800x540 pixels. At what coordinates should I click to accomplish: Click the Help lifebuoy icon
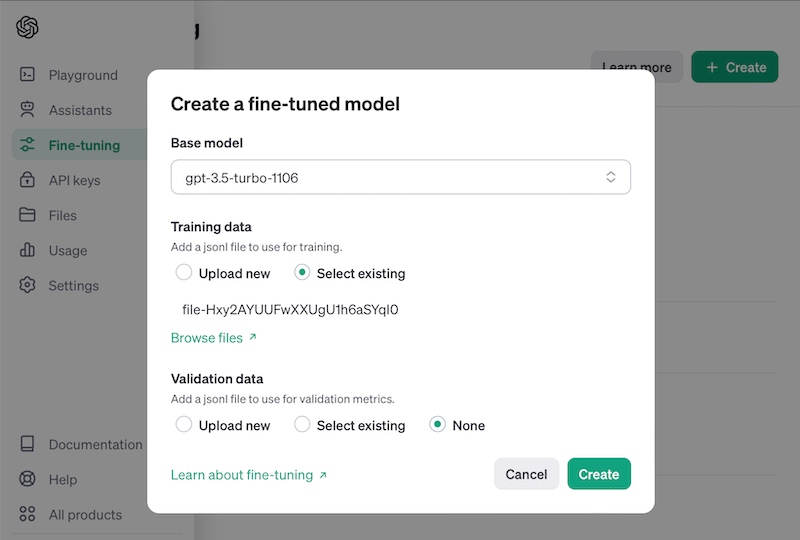[x=27, y=479]
